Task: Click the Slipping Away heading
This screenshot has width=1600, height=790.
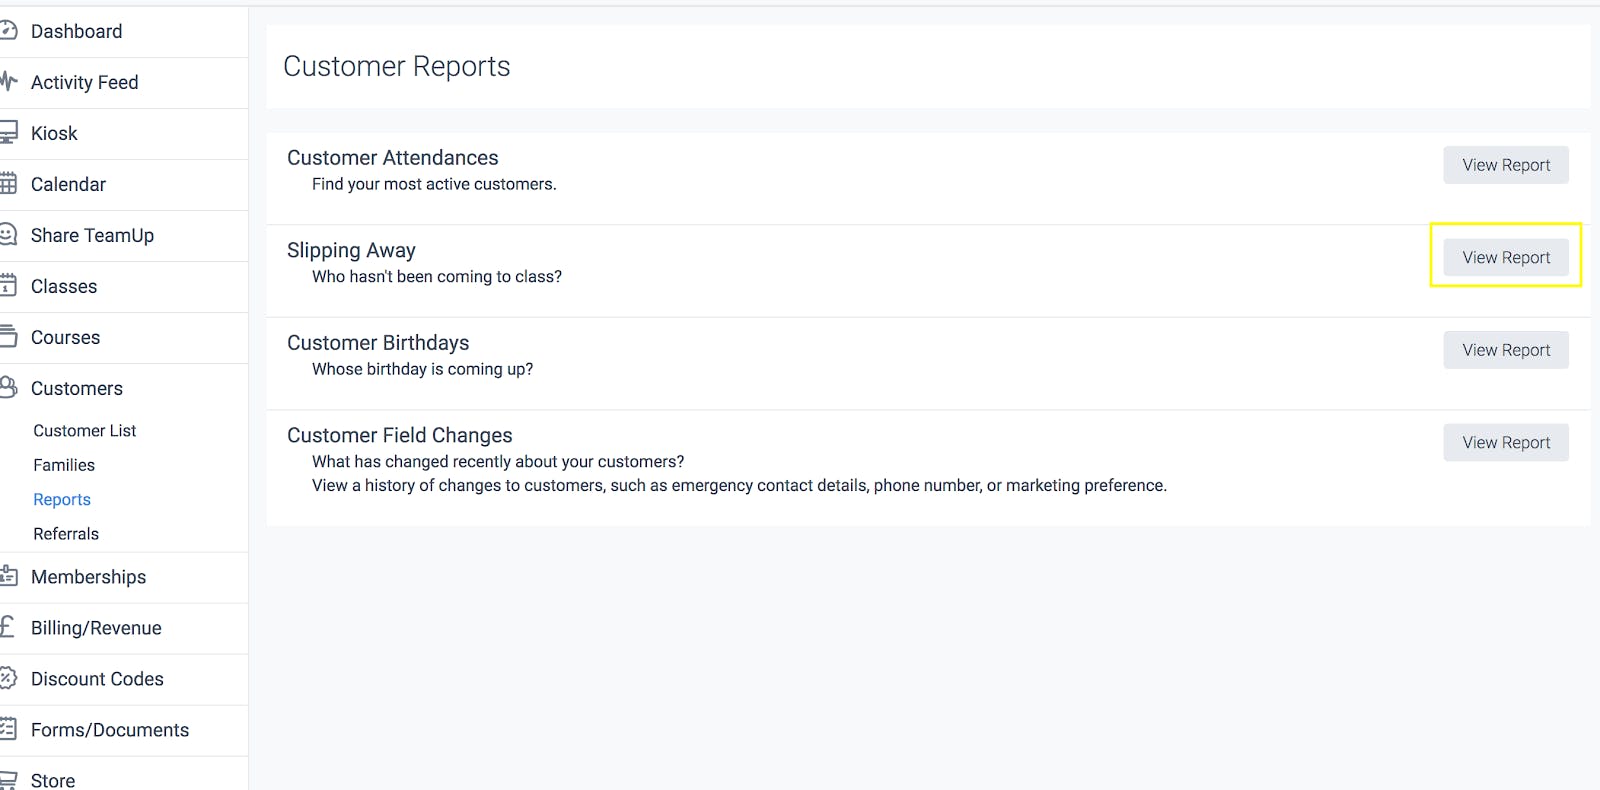Action: (x=351, y=250)
